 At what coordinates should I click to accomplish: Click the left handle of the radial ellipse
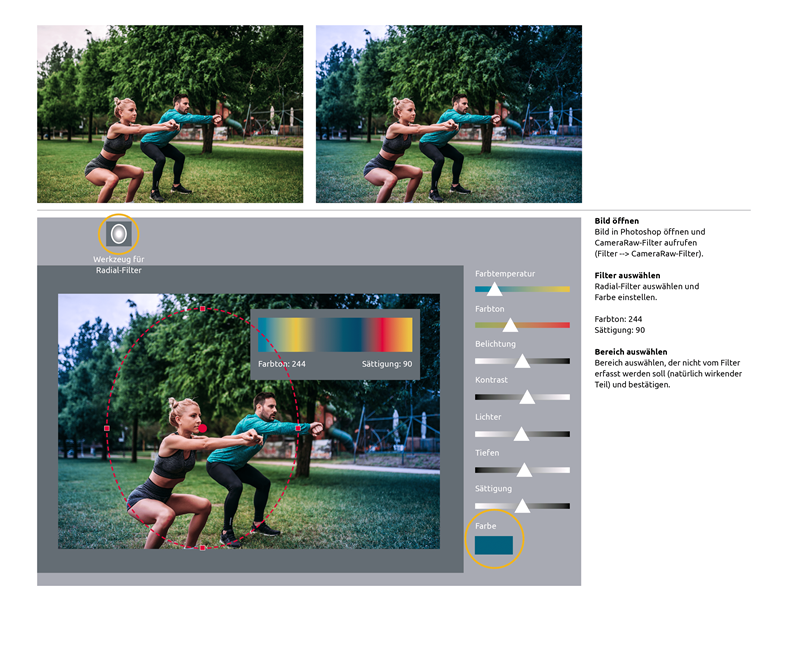107,428
